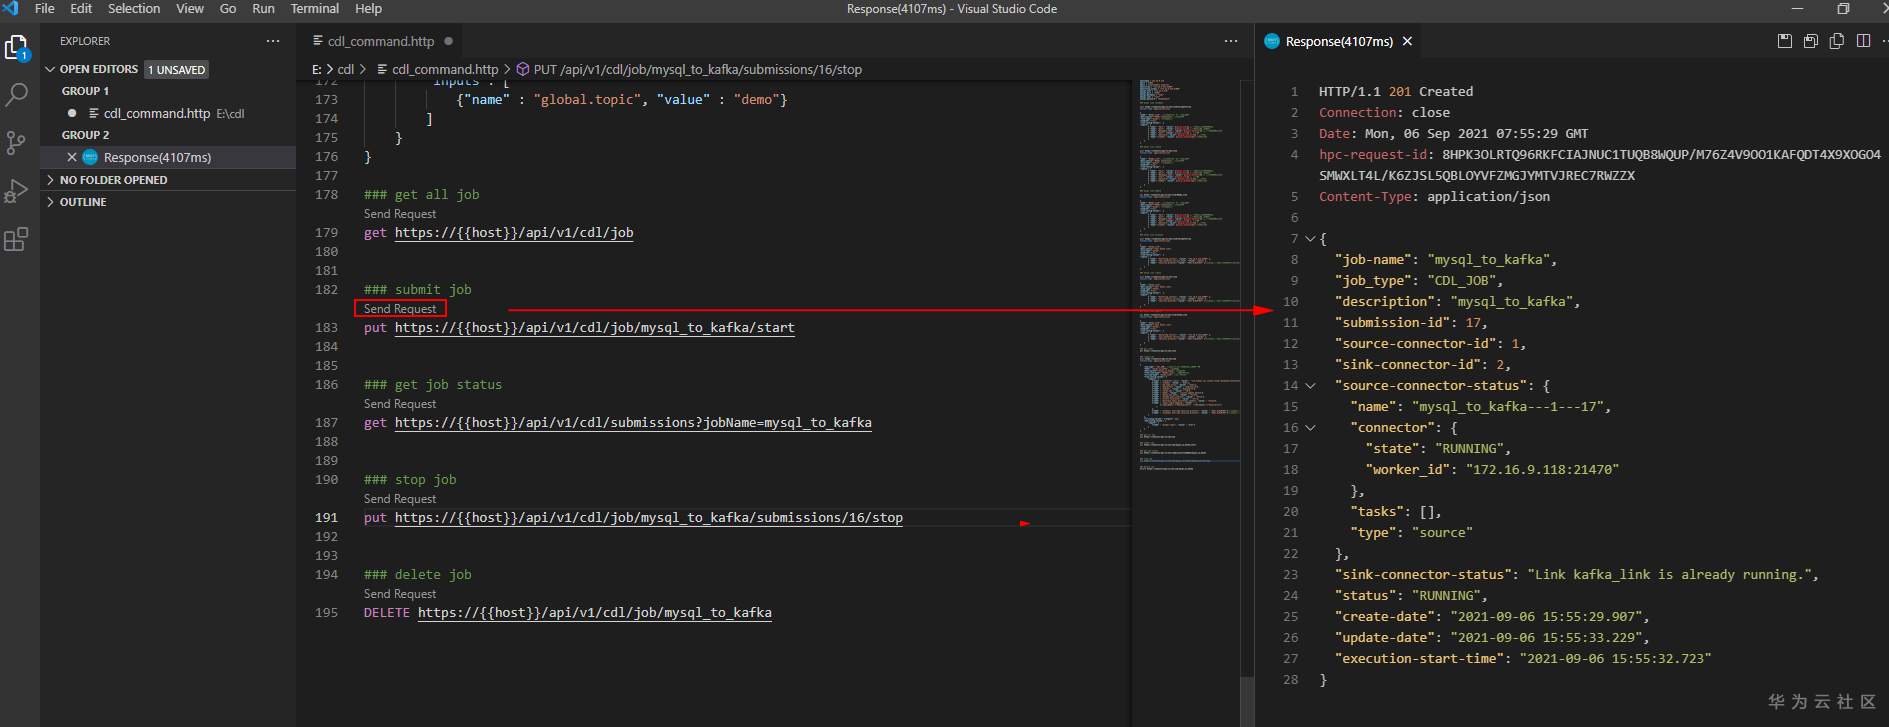The width and height of the screenshot is (1889, 727).
Task: Click '### stop job' comment on line 190
Action: 410,480
